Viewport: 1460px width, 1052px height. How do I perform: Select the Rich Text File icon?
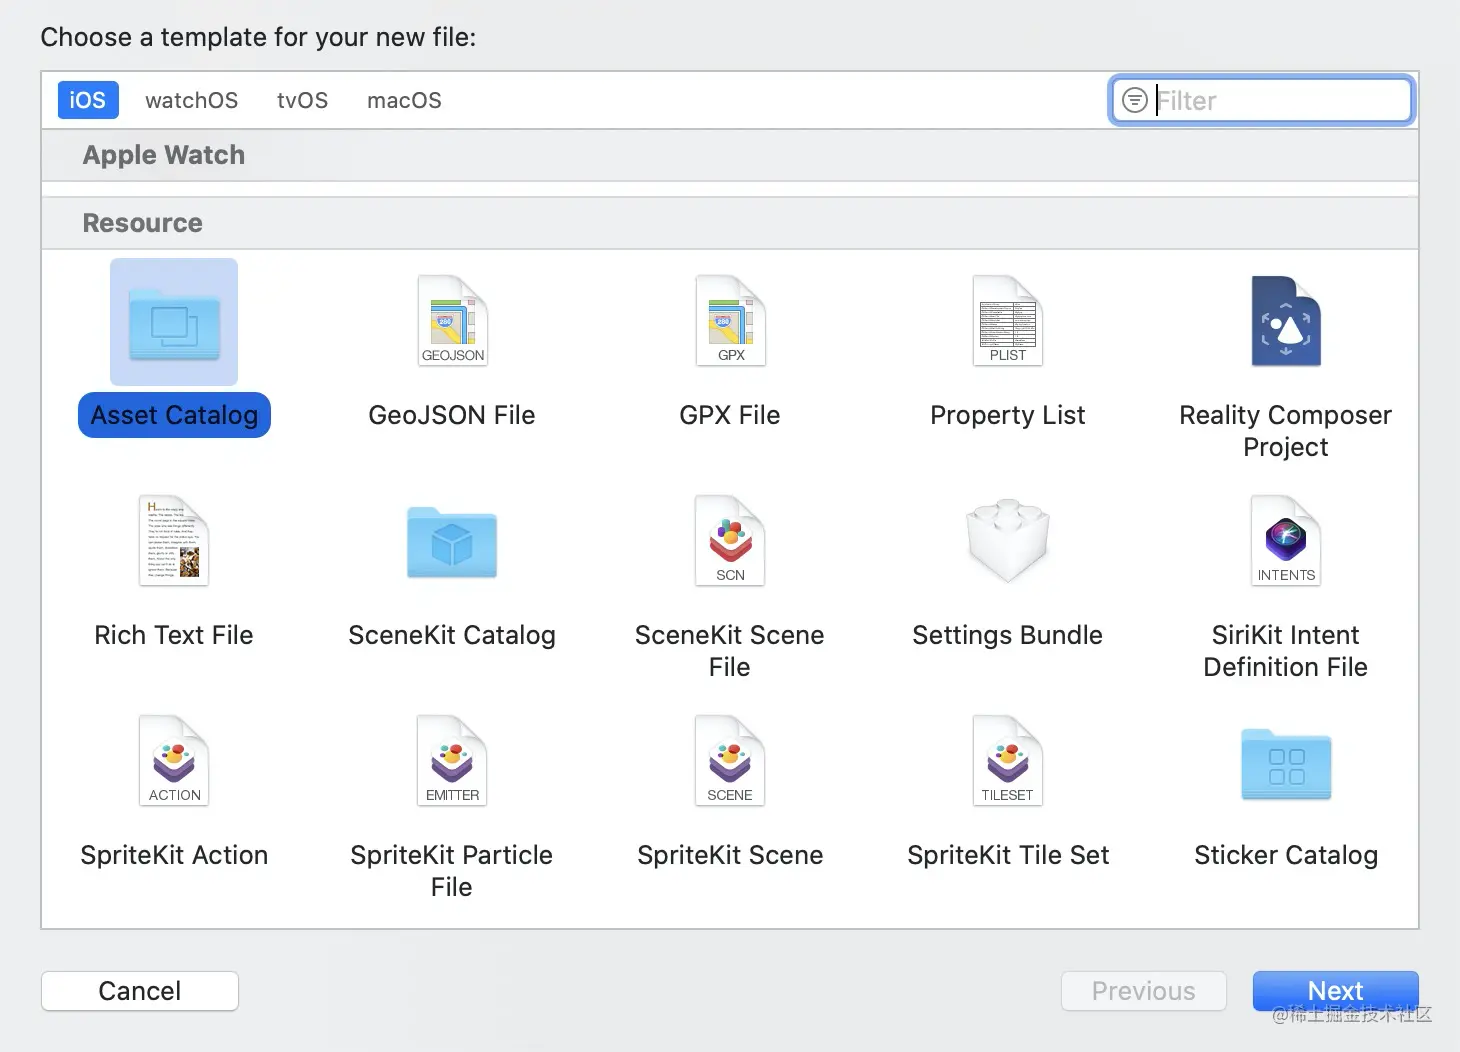[174, 541]
